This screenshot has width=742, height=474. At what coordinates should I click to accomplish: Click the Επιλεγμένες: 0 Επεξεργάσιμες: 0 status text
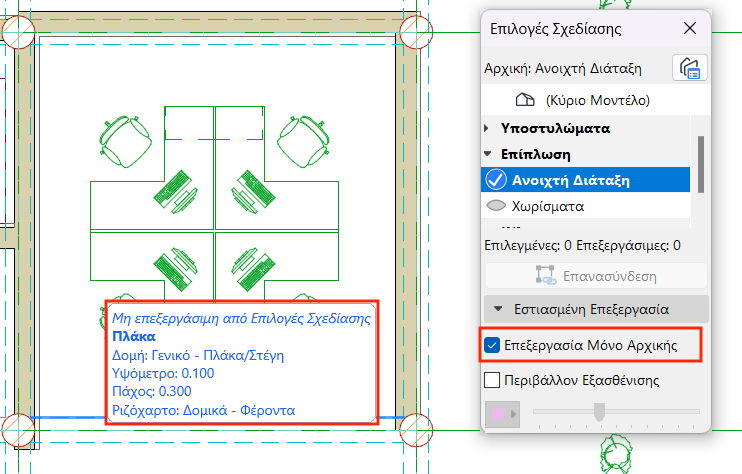click(x=583, y=245)
